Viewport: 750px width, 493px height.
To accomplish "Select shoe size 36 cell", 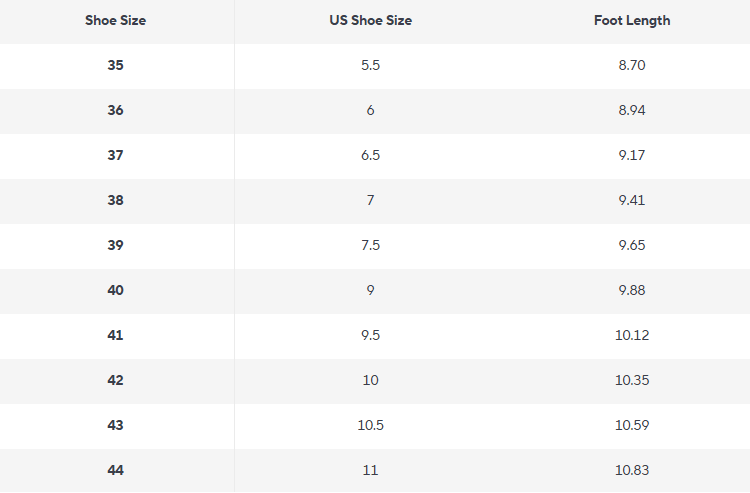I will click(115, 110).
